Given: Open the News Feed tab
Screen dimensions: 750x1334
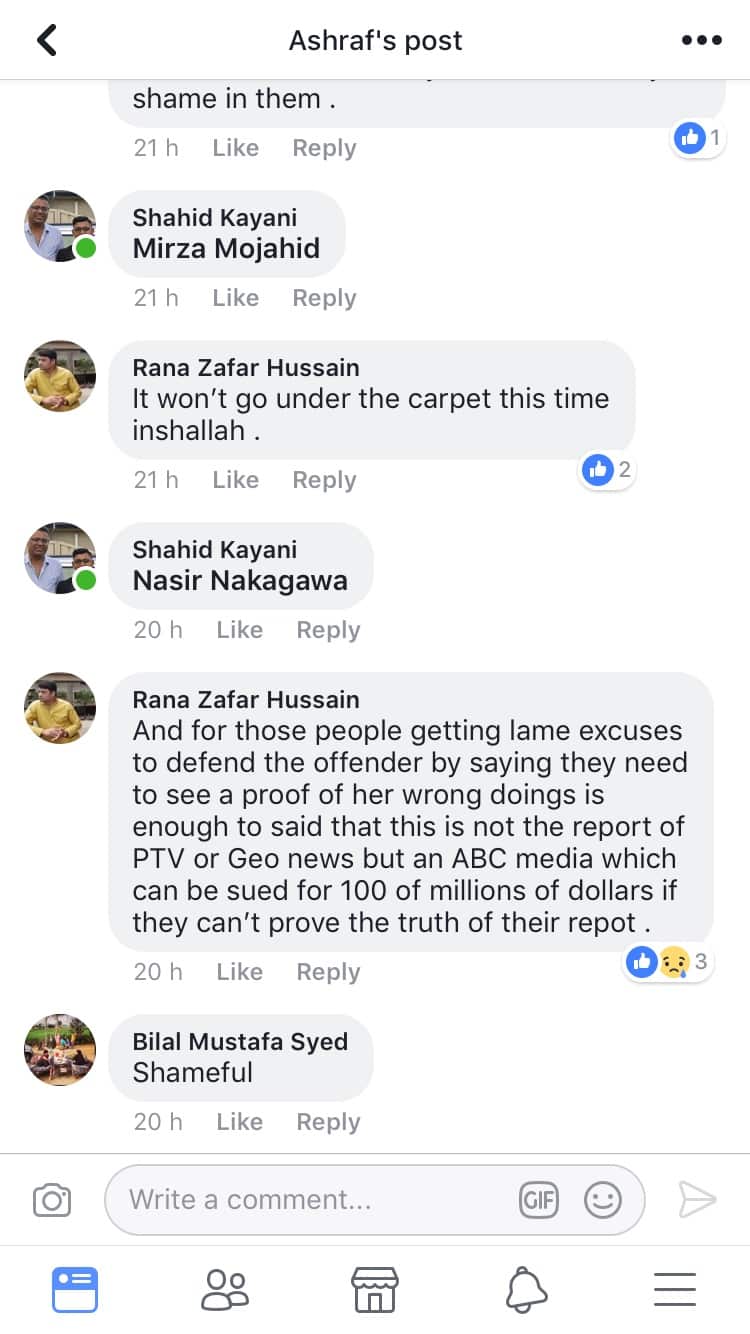Looking at the screenshot, I should (75, 1289).
